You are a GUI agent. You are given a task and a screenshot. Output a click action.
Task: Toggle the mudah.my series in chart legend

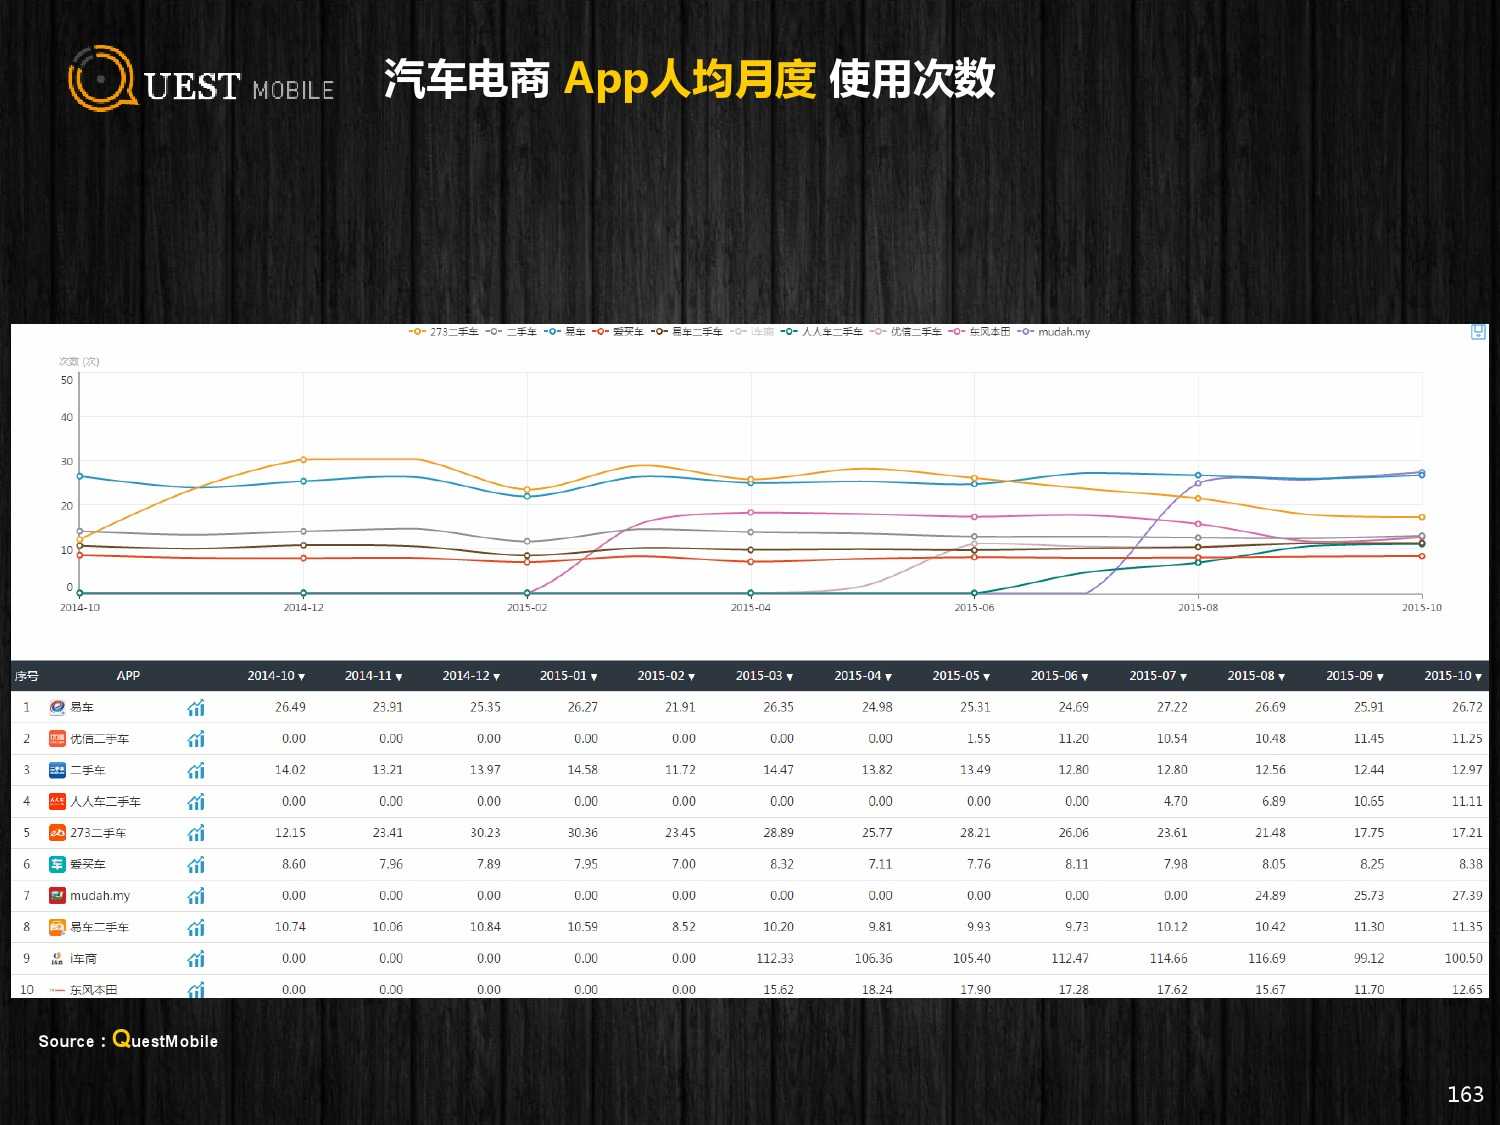(x=1055, y=332)
